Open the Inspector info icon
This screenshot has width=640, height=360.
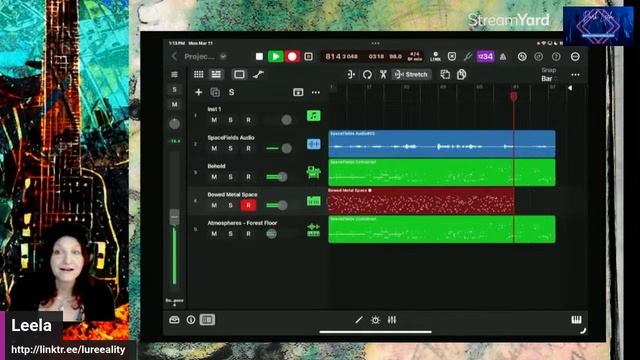click(191, 320)
